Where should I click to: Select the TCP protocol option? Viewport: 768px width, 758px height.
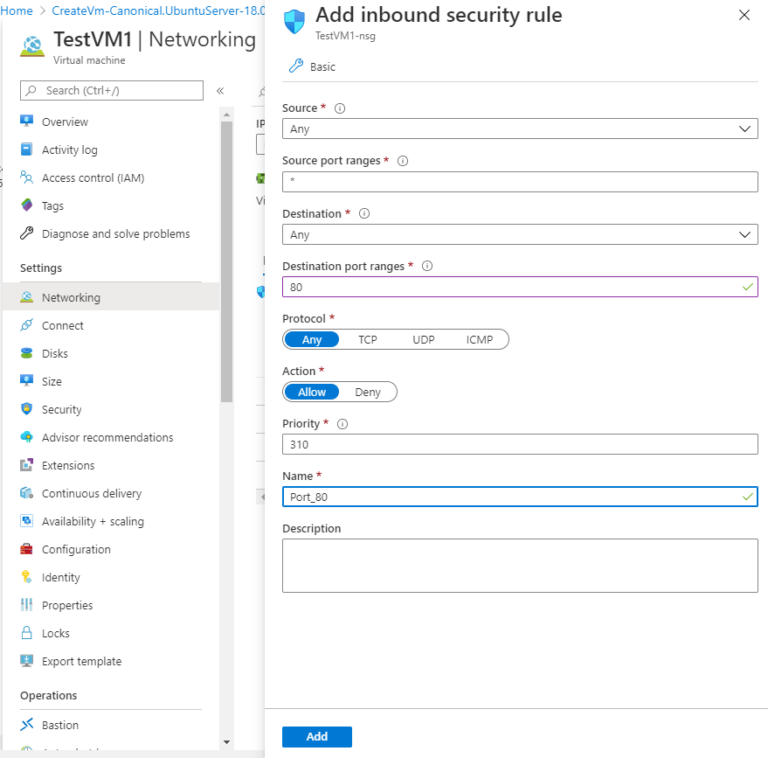367,339
